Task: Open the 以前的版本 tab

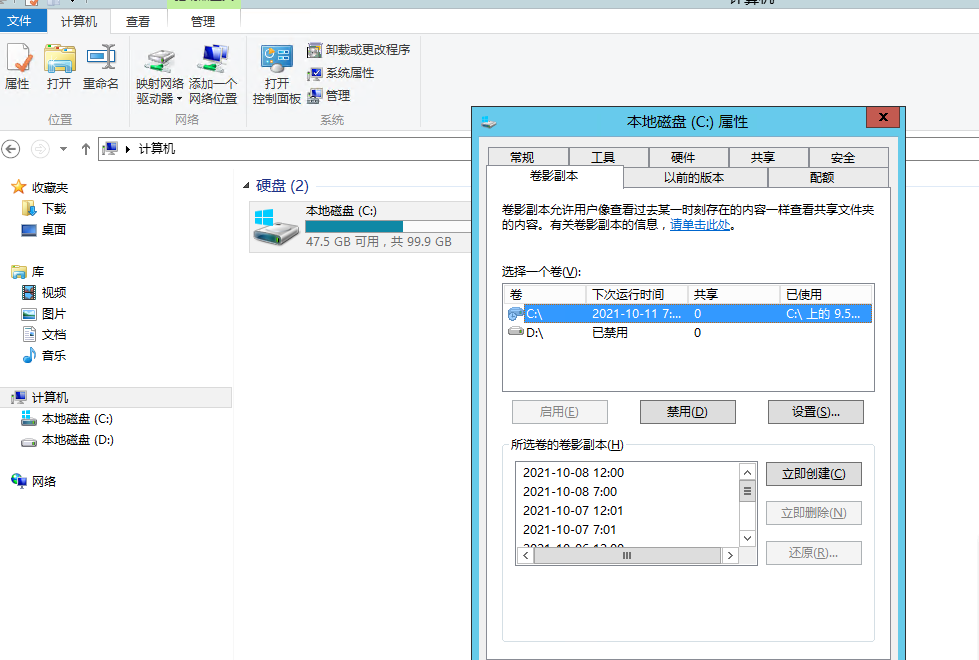Action: click(x=696, y=177)
